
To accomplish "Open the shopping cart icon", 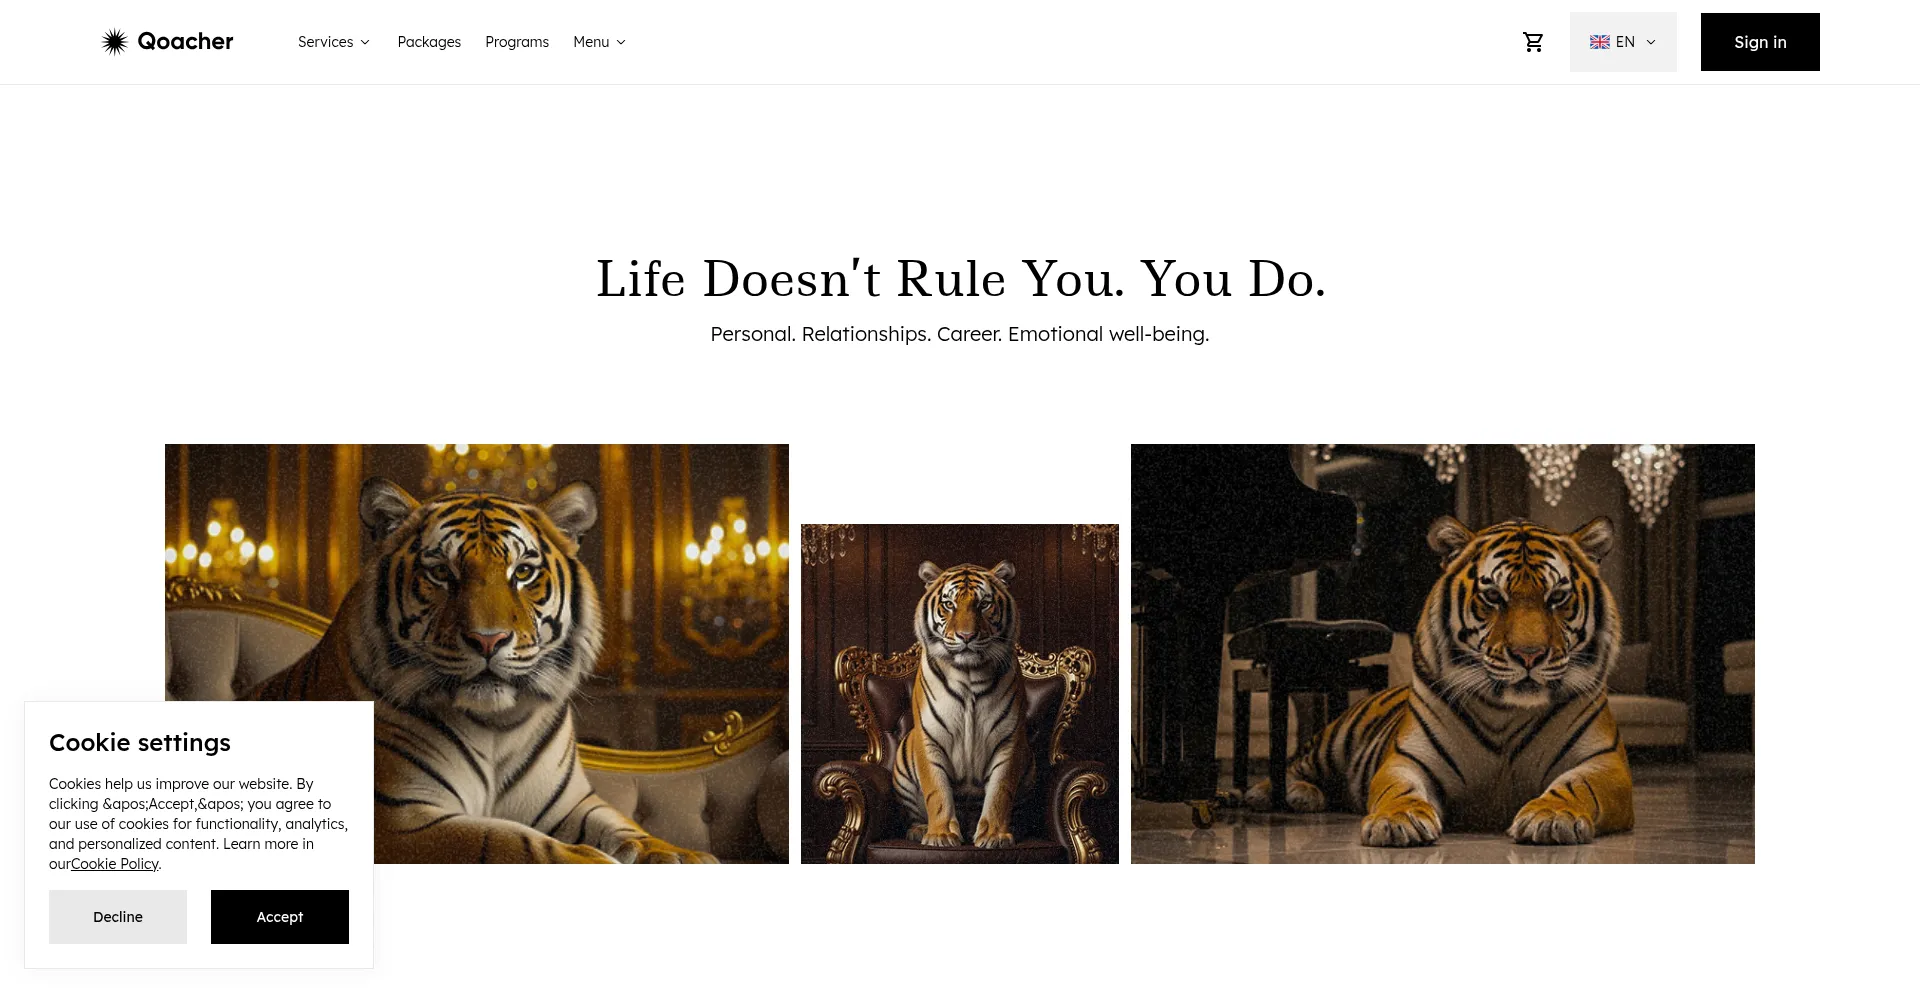I will (x=1533, y=42).
